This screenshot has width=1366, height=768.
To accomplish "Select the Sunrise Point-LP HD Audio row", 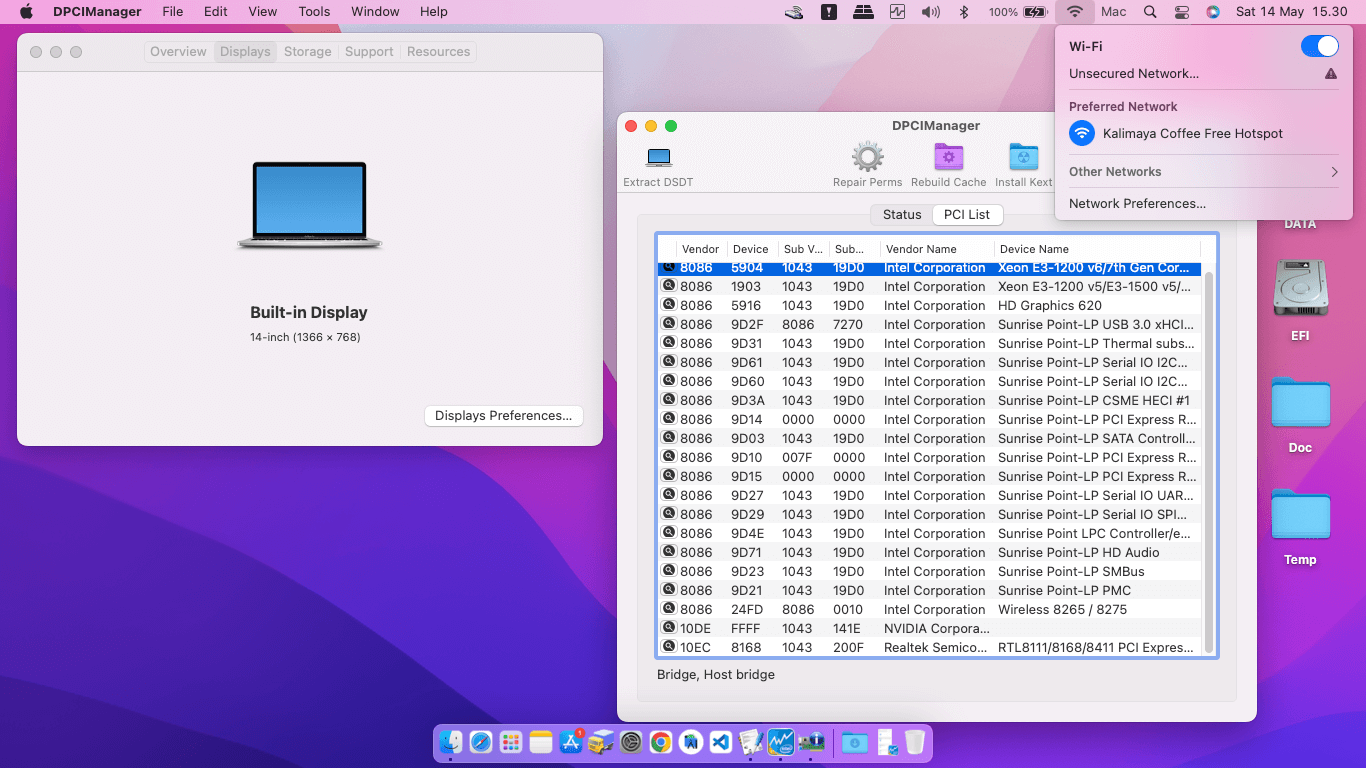I will 930,553.
